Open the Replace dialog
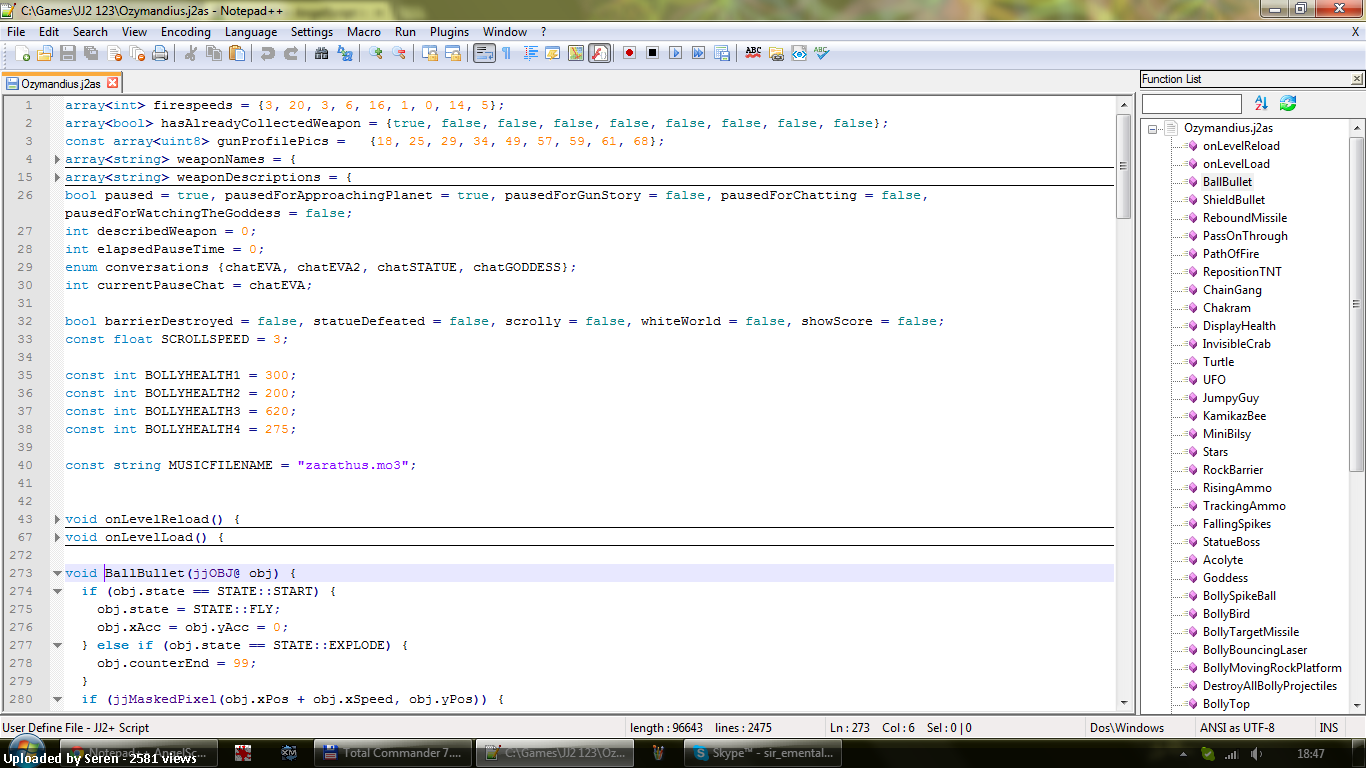 coord(346,53)
